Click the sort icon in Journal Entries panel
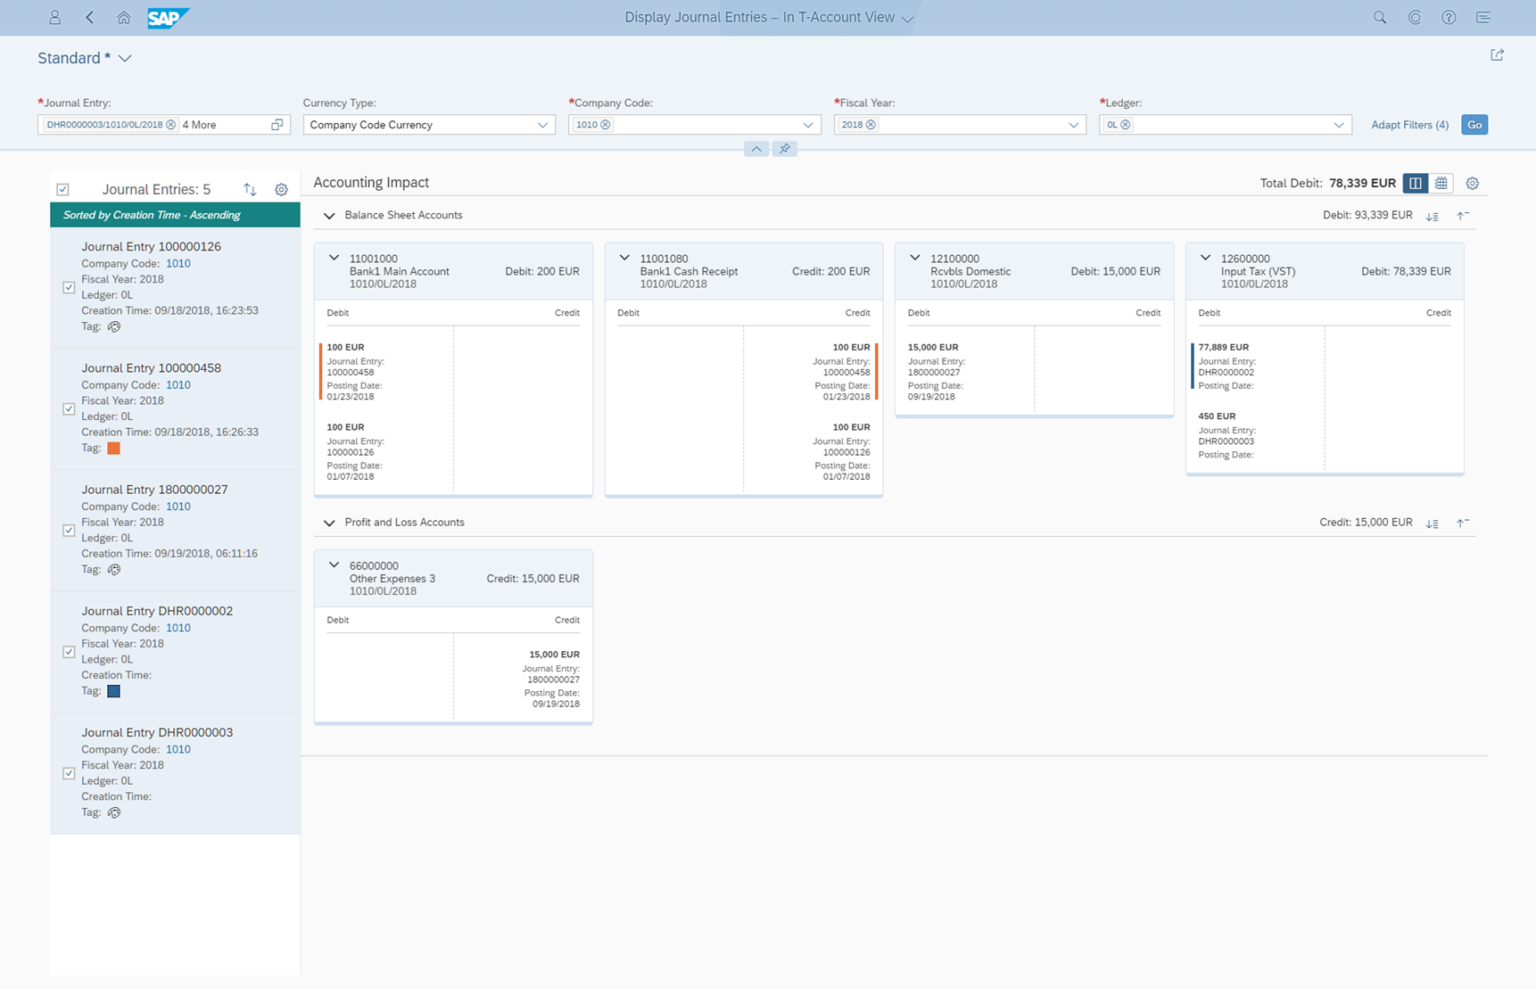The height and width of the screenshot is (989, 1536). coord(249,189)
